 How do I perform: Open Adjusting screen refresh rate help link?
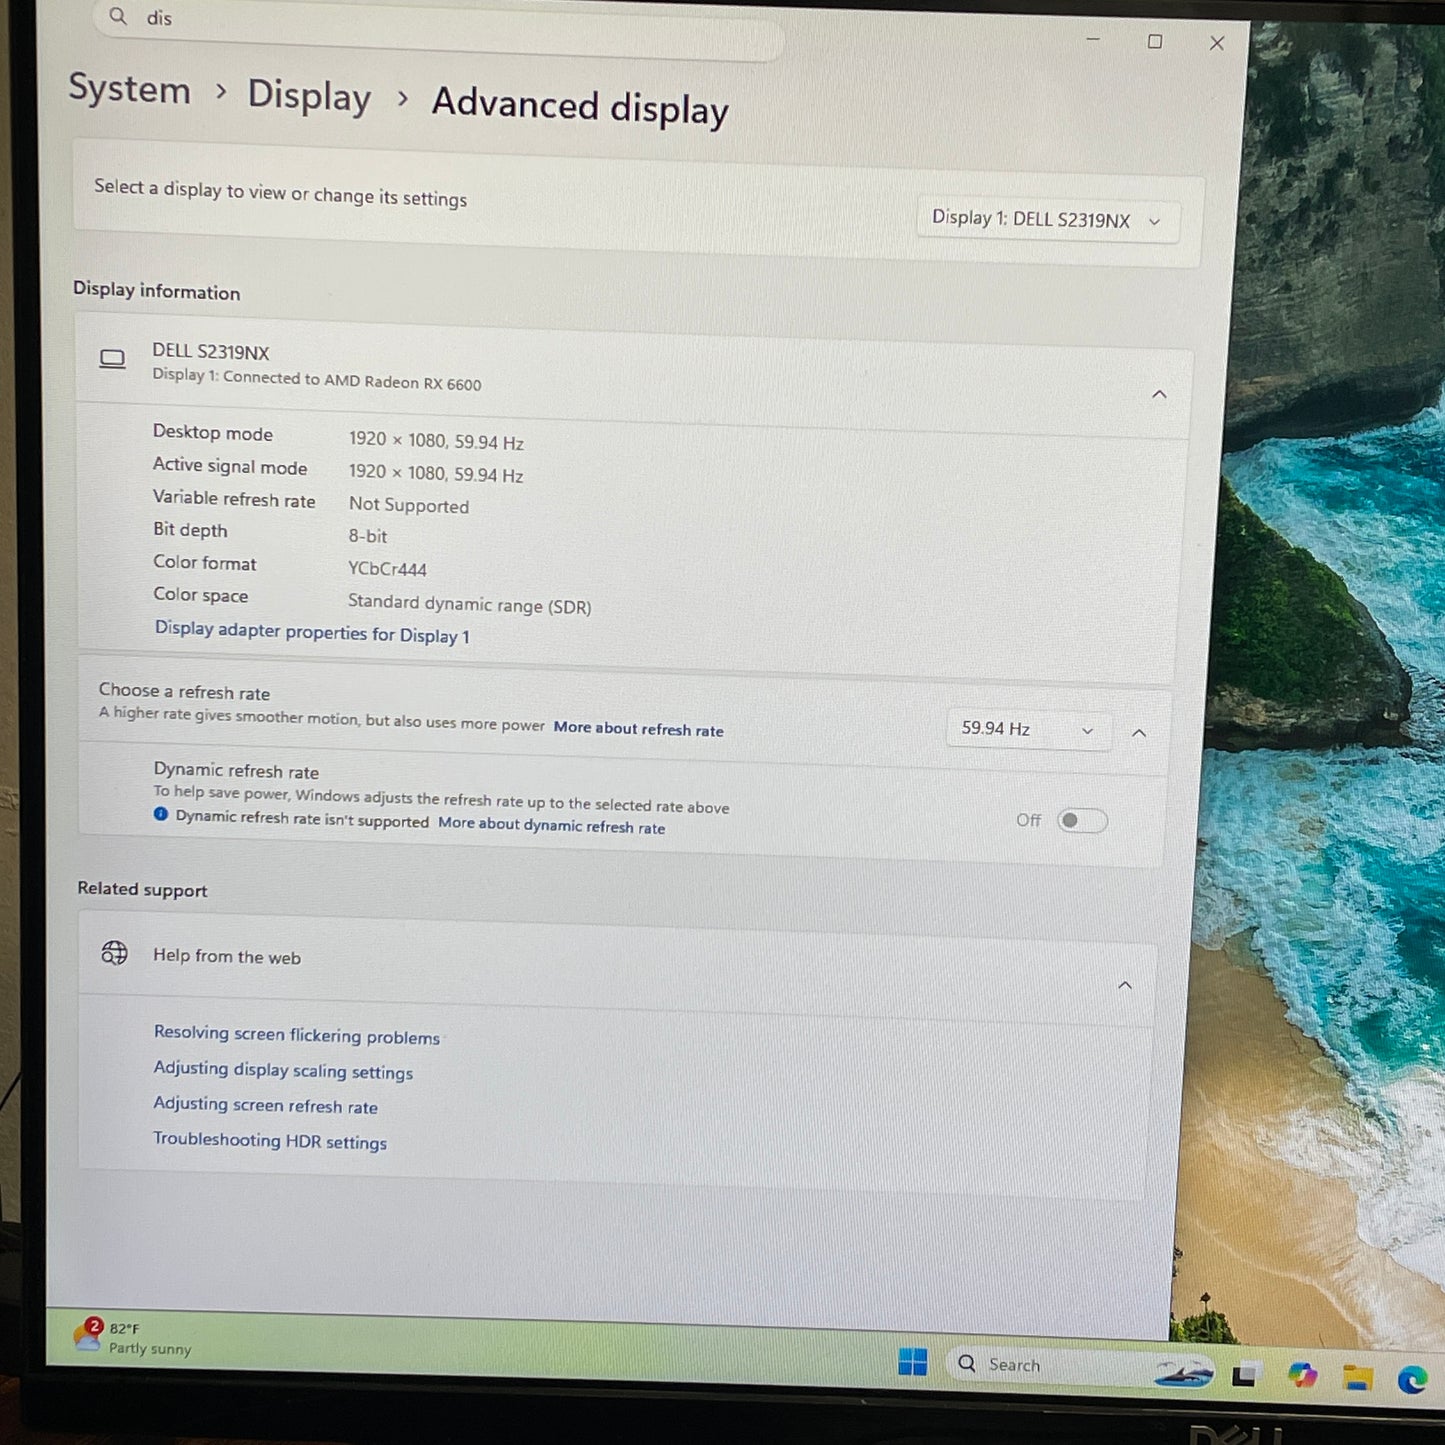pyautogui.click(x=266, y=1105)
